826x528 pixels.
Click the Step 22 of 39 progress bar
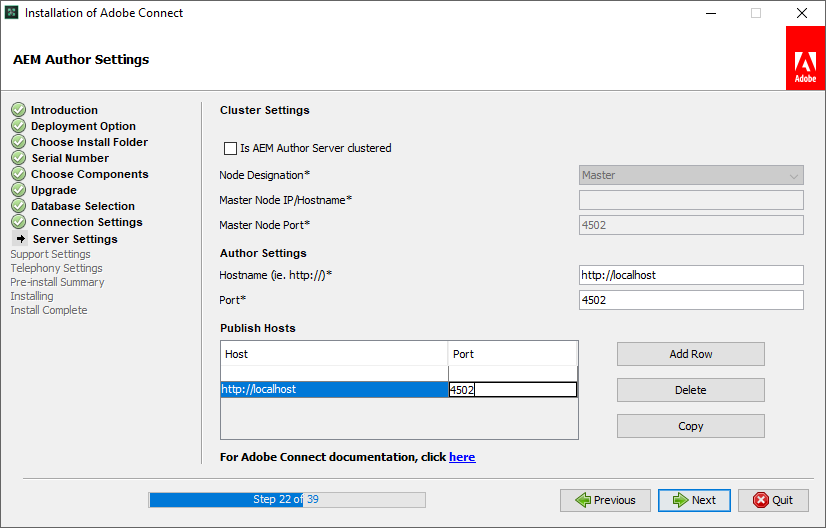pos(287,500)
